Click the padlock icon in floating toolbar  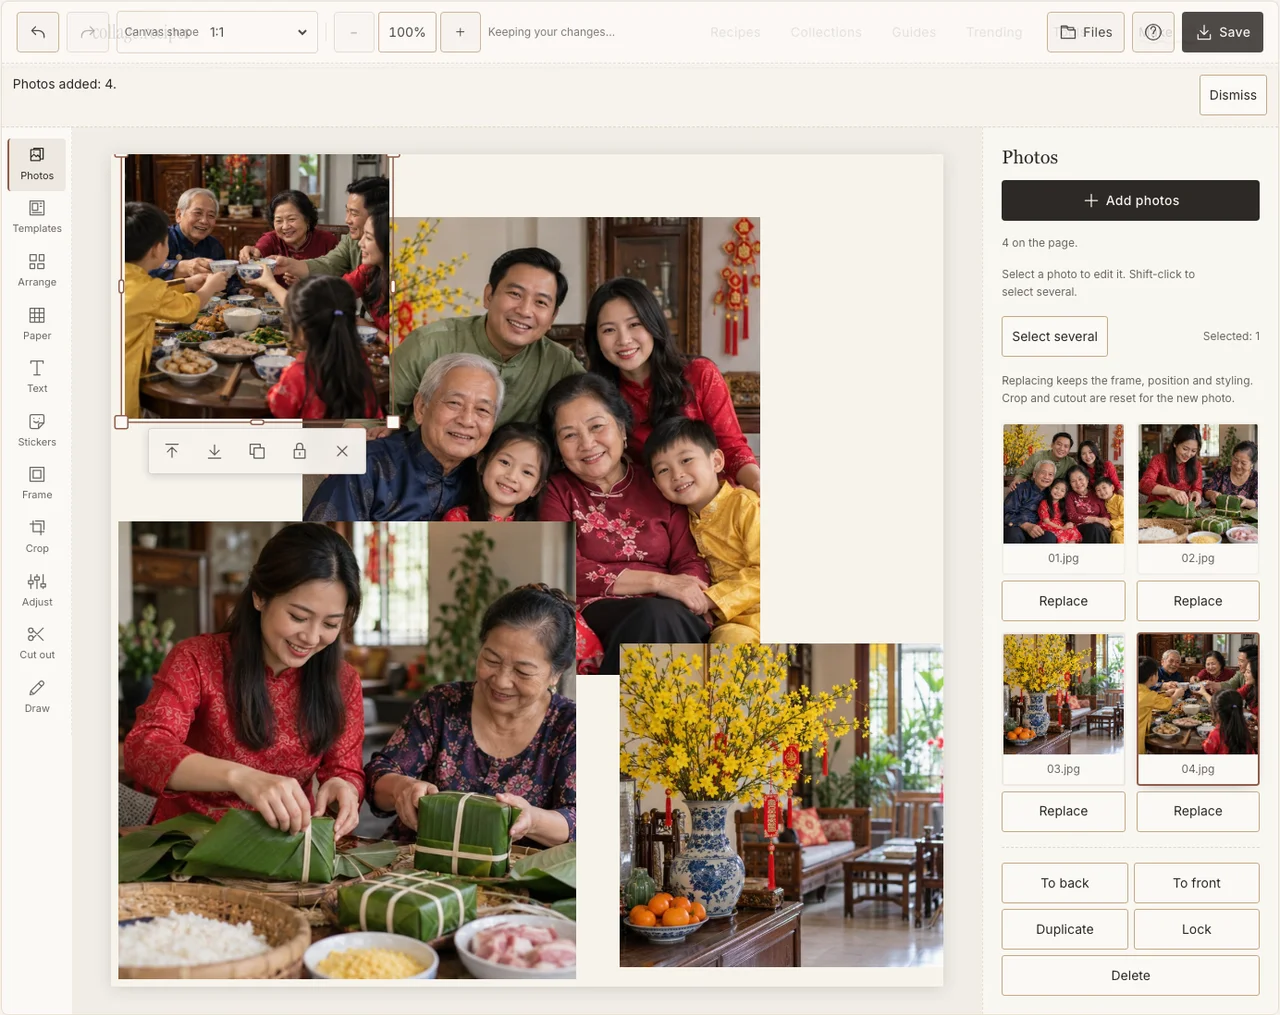(x=299, y=451)
